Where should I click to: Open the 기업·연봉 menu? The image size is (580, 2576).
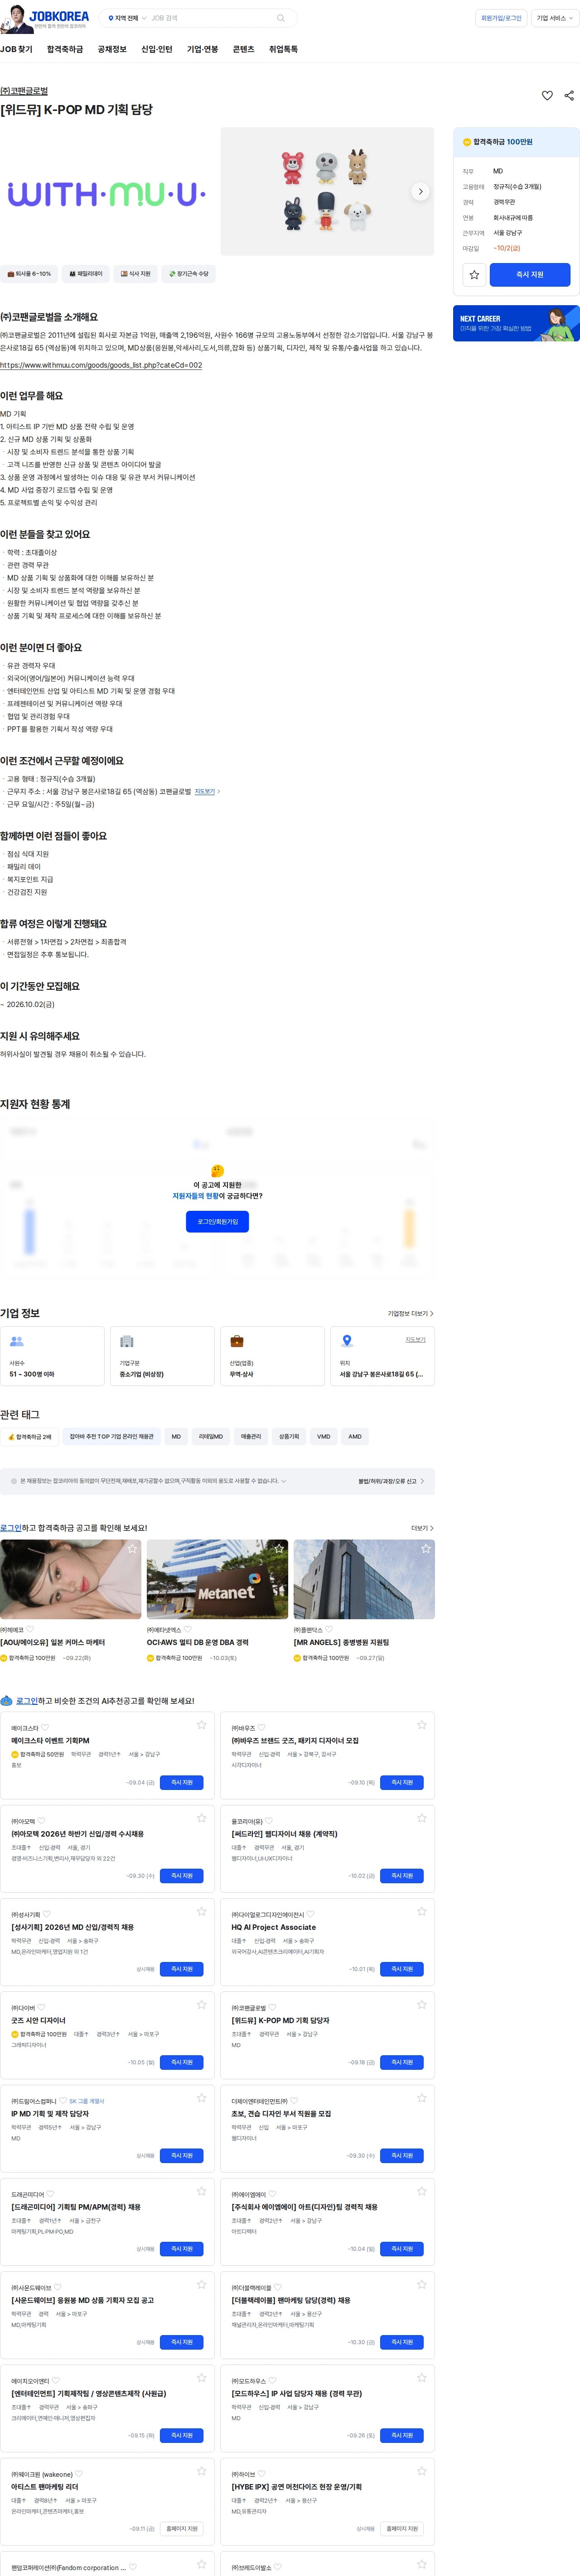click(x=202, y=49)
